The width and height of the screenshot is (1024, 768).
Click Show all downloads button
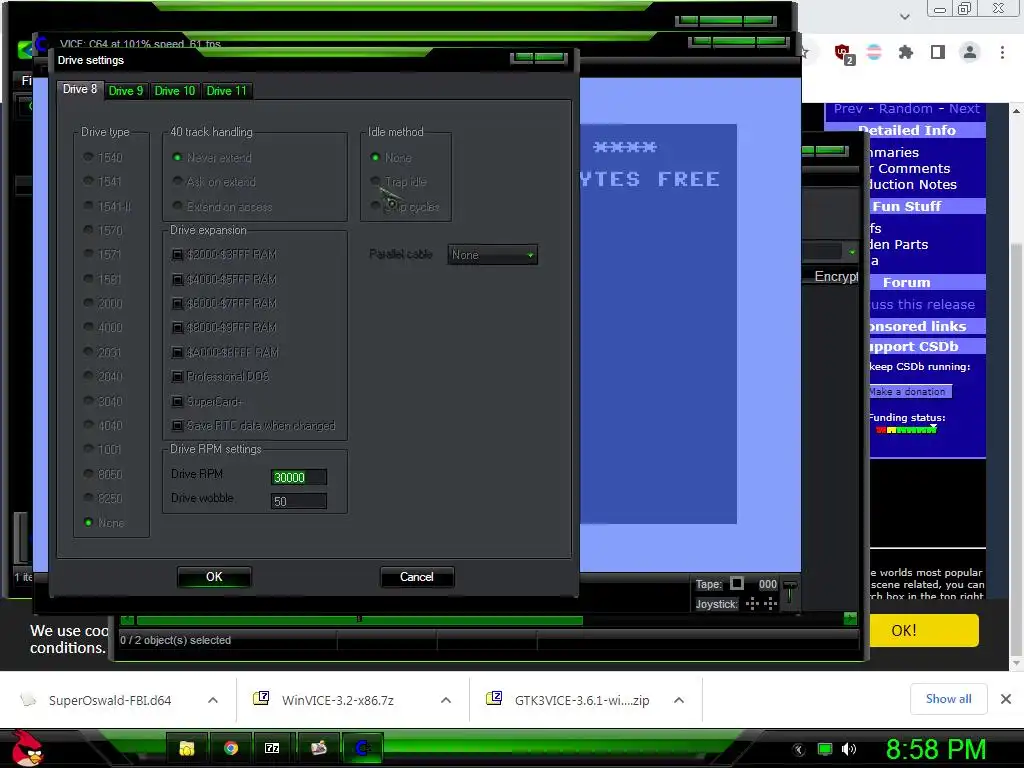pos(948,699)
